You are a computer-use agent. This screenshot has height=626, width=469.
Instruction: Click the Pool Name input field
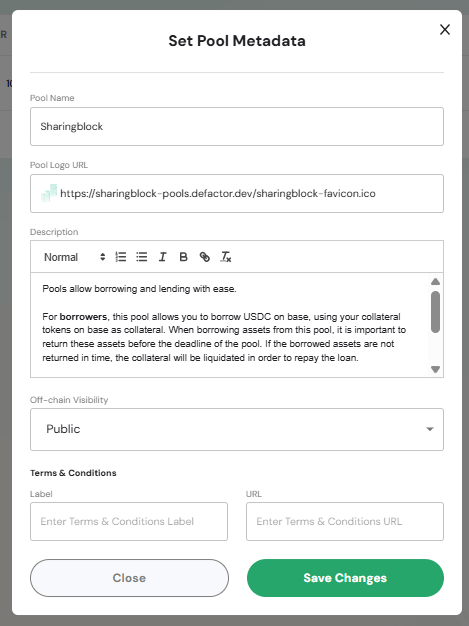[237, 127]
